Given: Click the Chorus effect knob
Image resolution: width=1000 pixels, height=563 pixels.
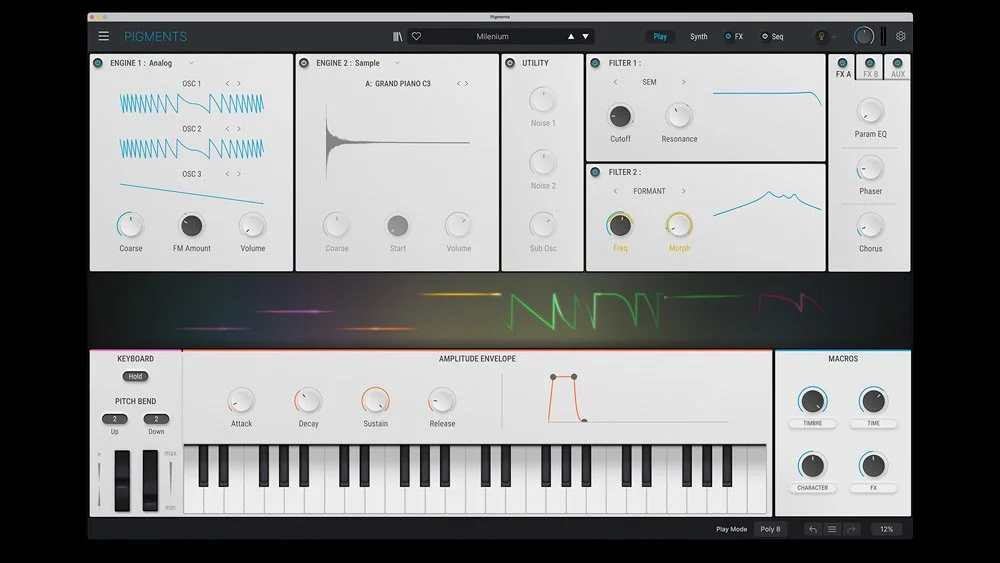Looking at the screenshot, I should click(870, 226).
